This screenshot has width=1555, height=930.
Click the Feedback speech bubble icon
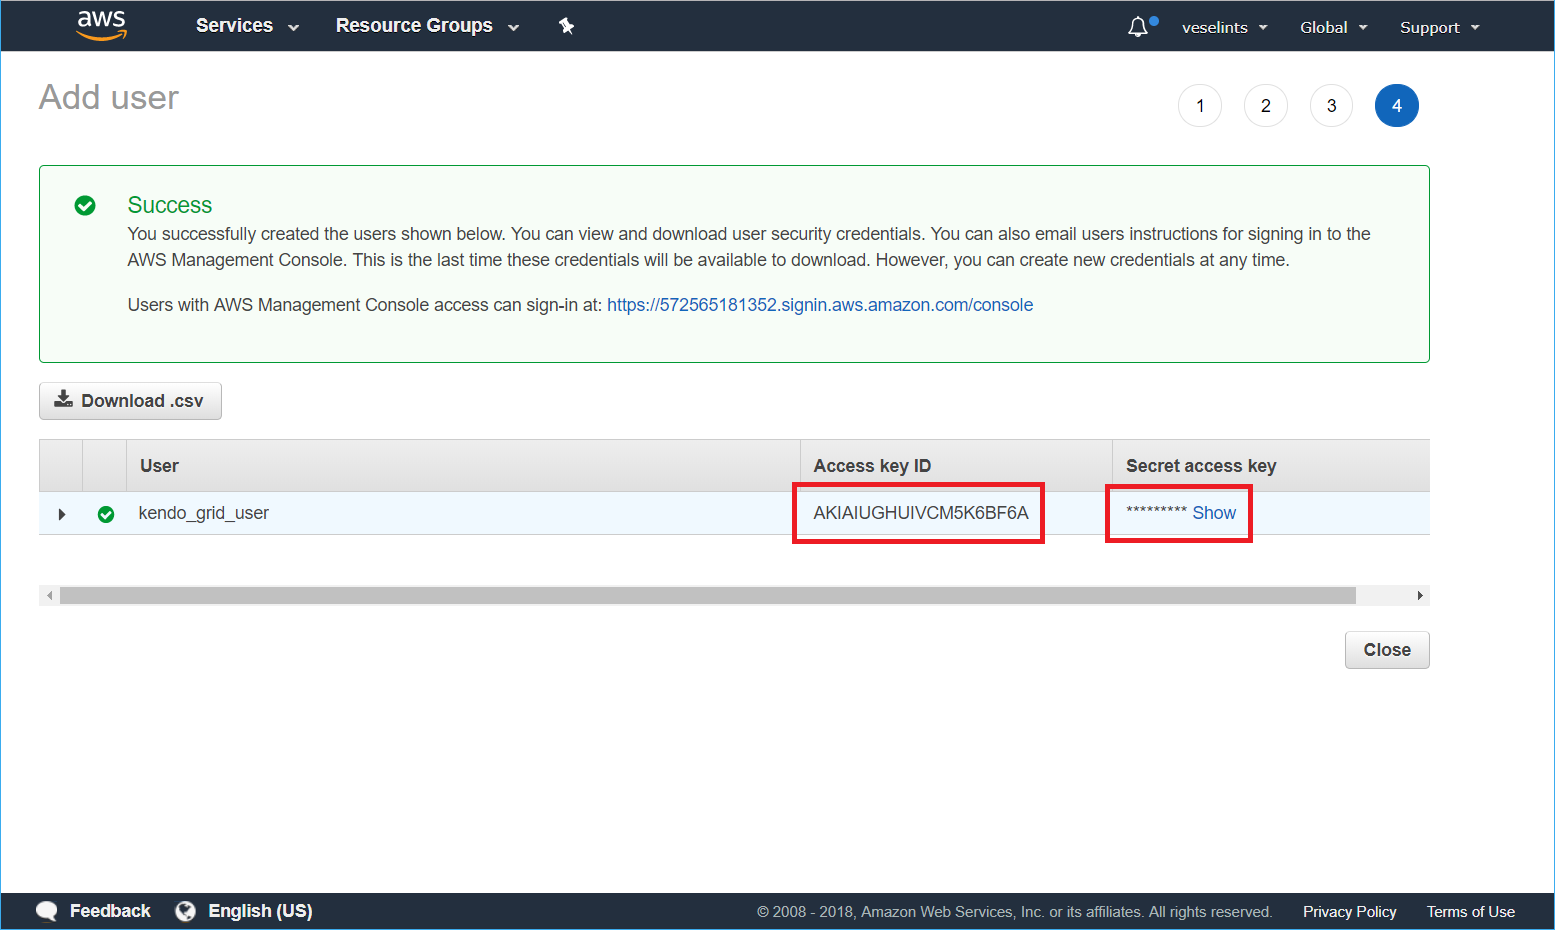46,910
